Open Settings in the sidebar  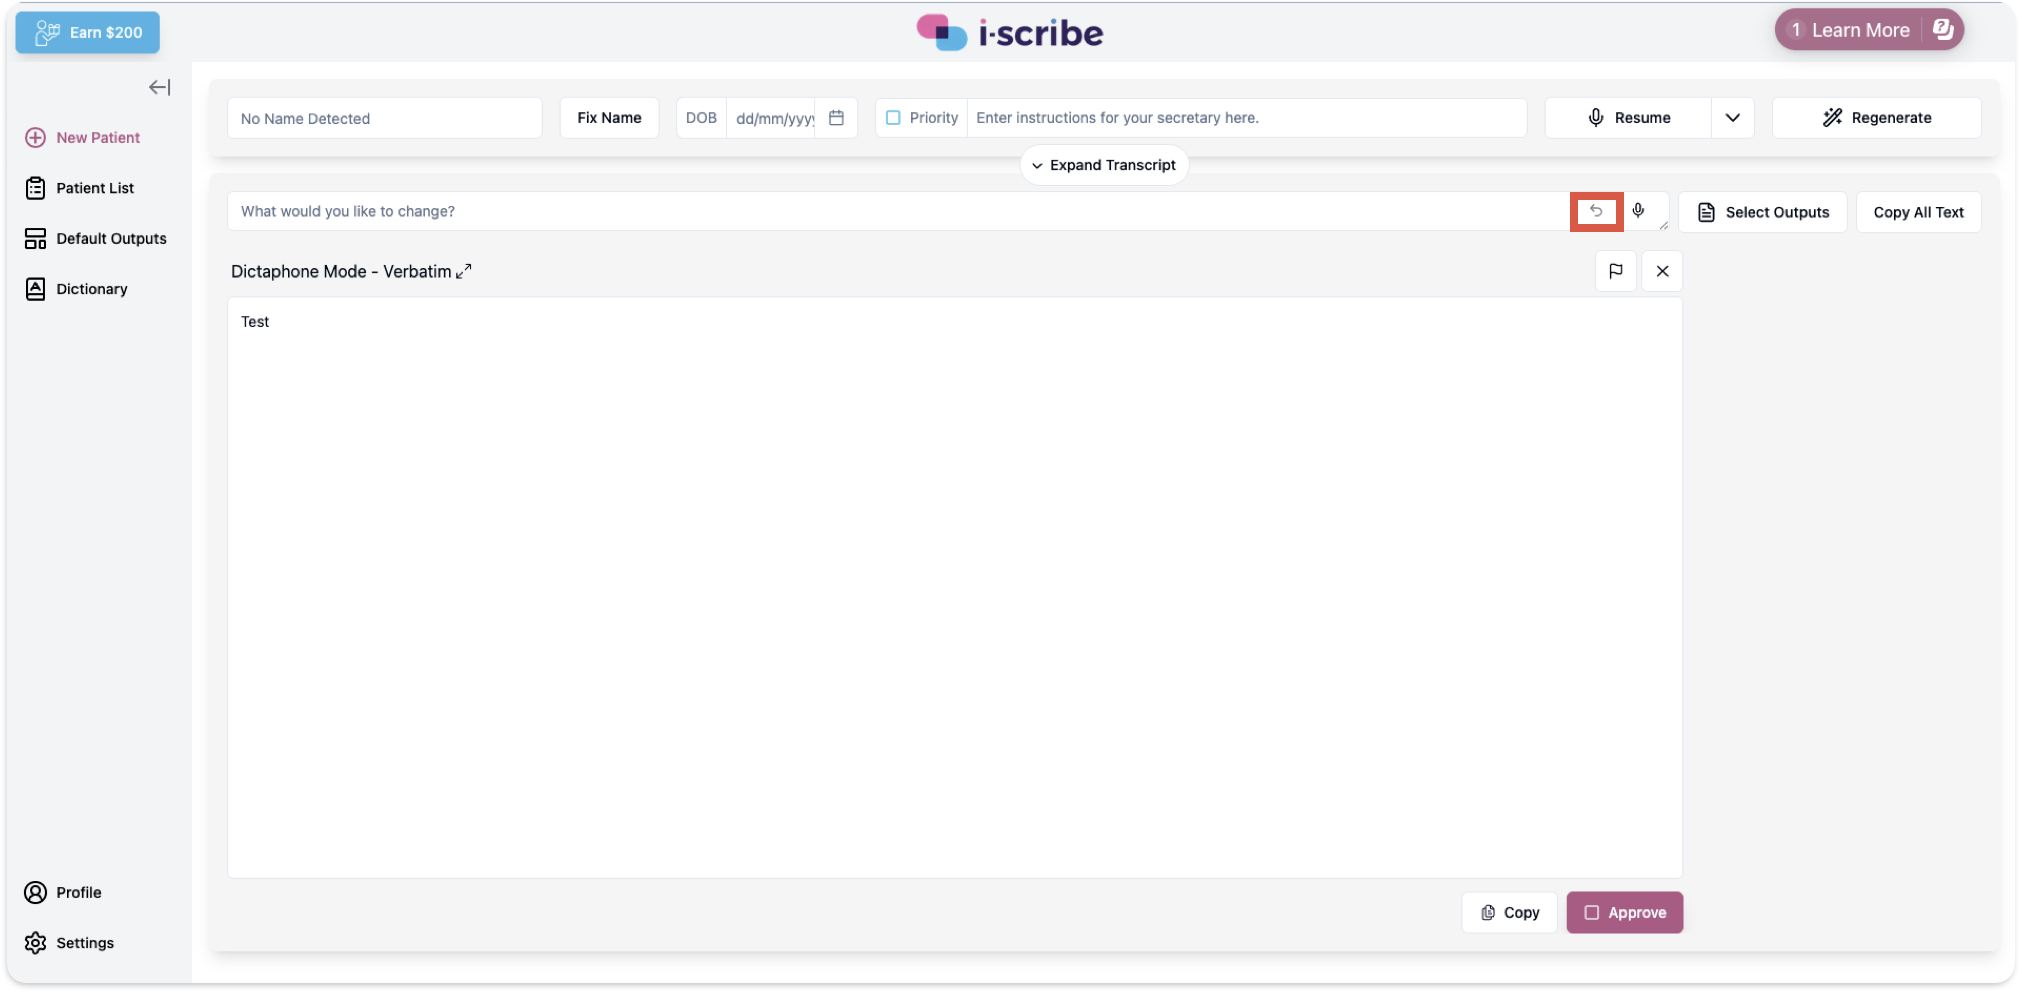tap(70, 943)
